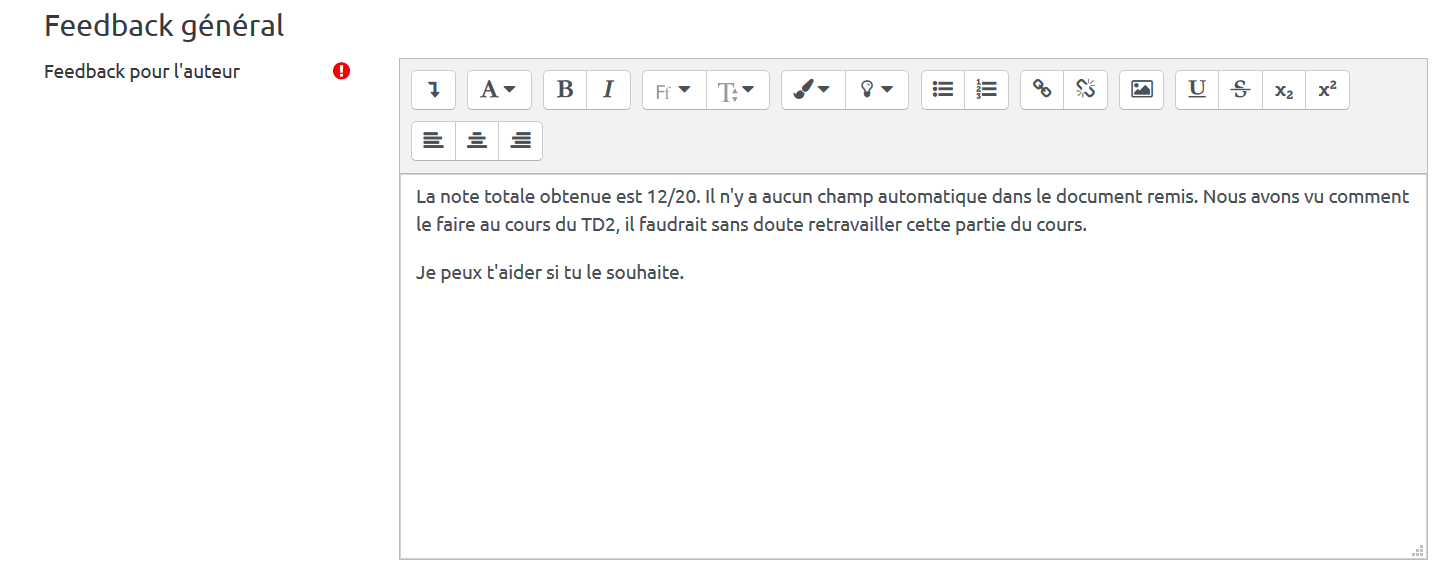Align text to the left
The image size is (1441, 569).
[x=433, y=141]
